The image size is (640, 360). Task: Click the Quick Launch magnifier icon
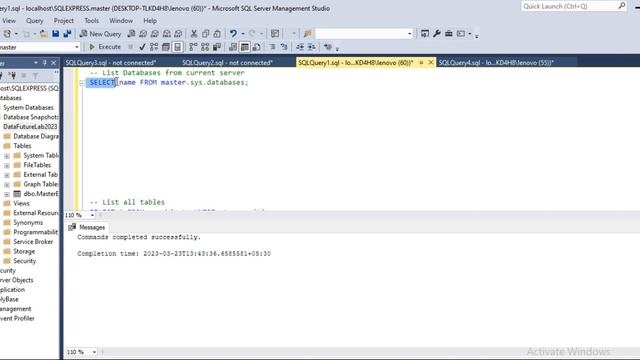622,6
